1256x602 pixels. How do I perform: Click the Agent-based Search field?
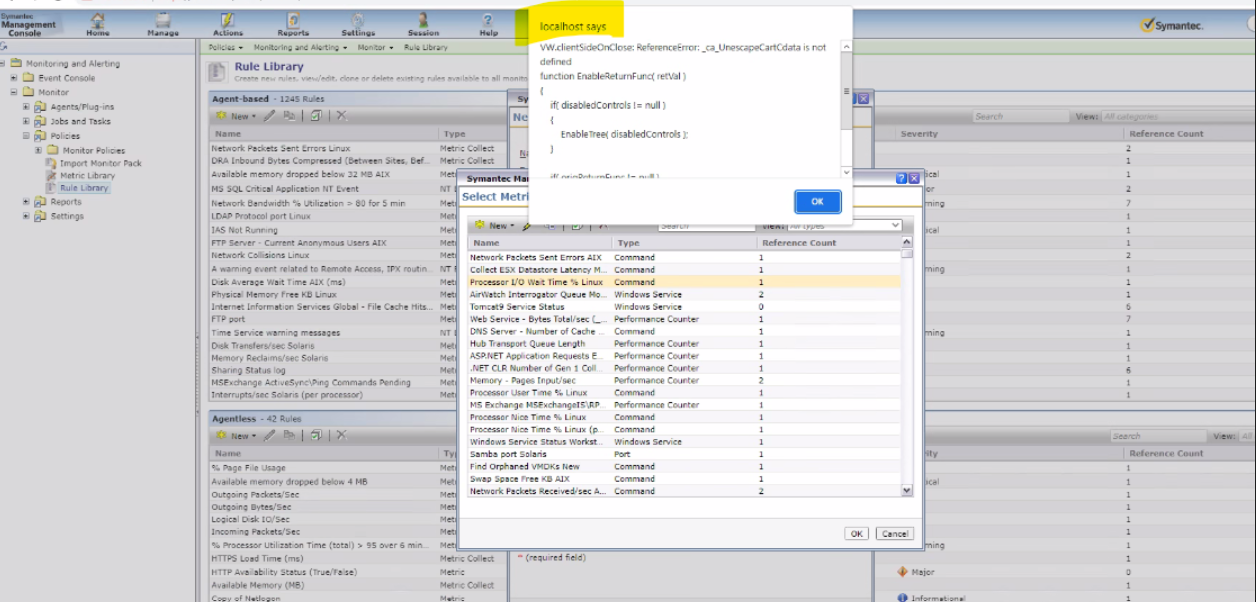click(1020, 117)
